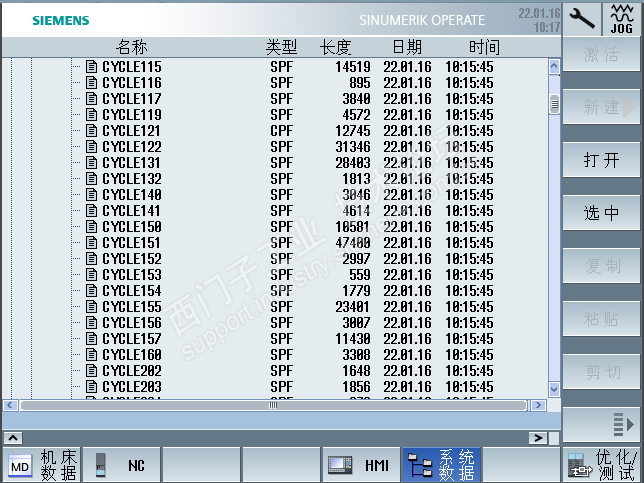Open the 优化/测试 softkey

(602, 465)
